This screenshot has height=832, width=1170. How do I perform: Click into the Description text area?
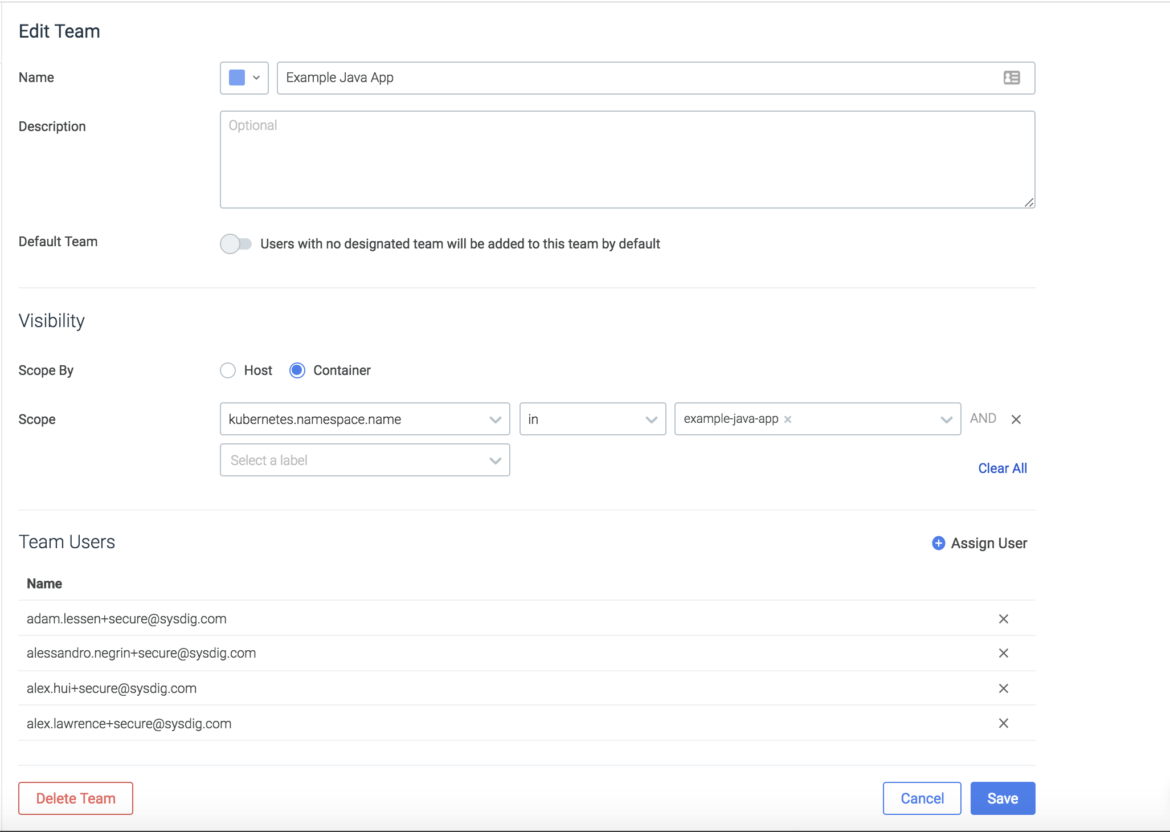click(x=627, y=159)
